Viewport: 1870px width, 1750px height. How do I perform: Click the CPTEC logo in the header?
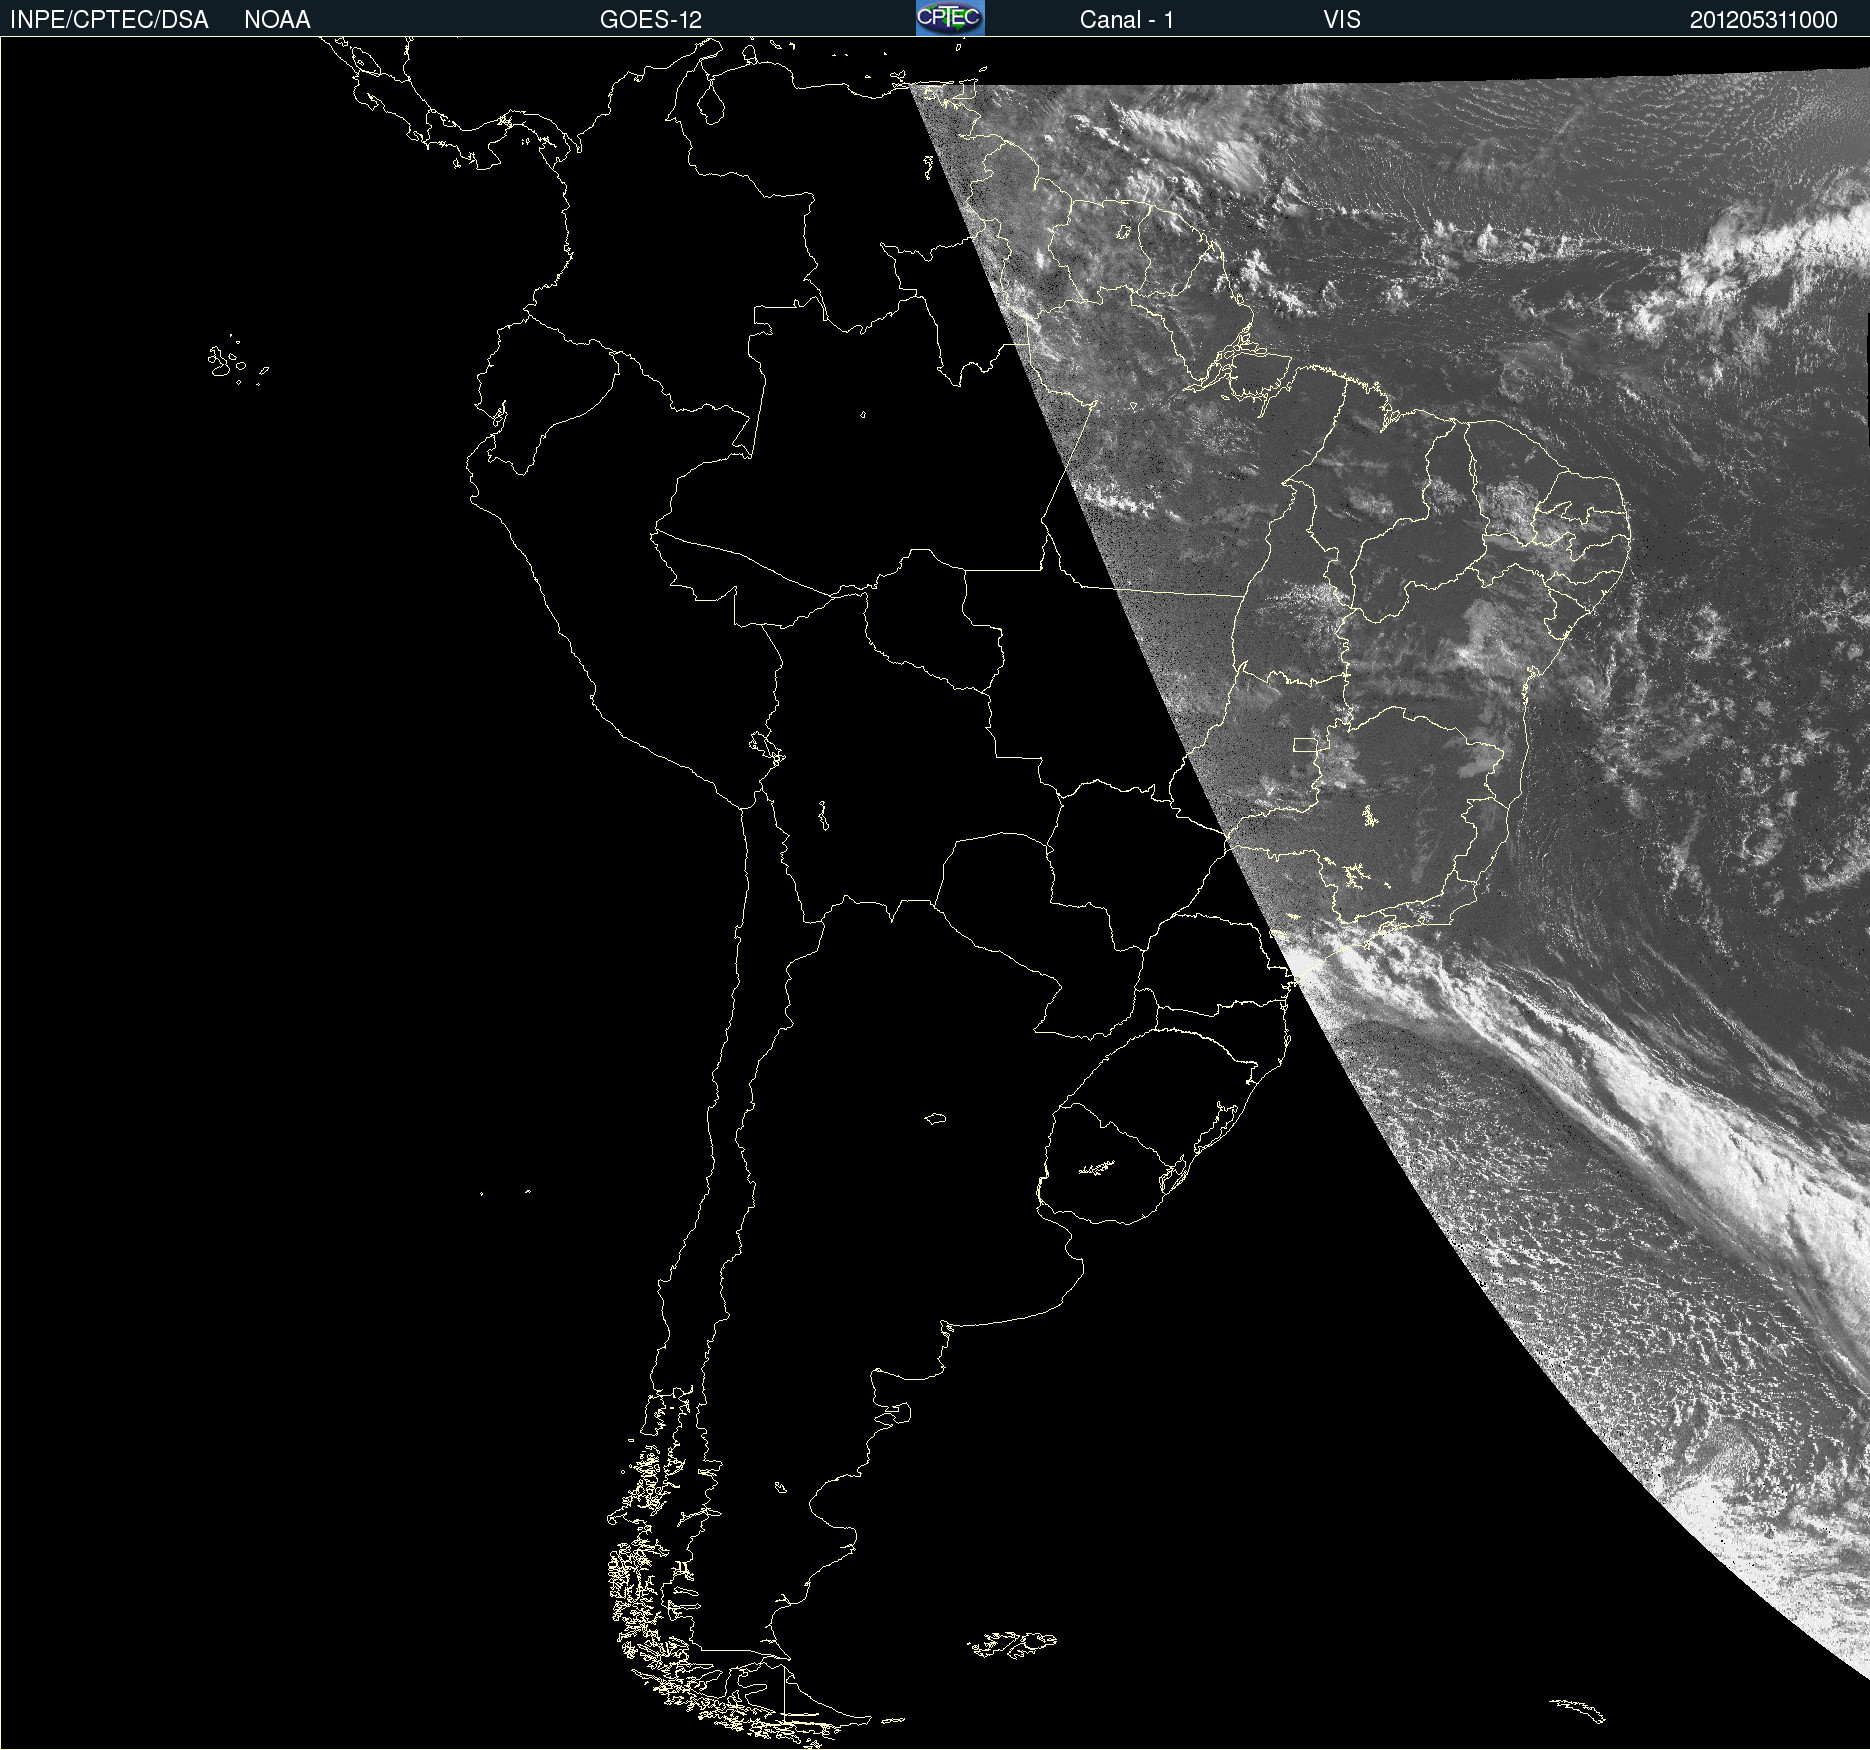[950, 18]
